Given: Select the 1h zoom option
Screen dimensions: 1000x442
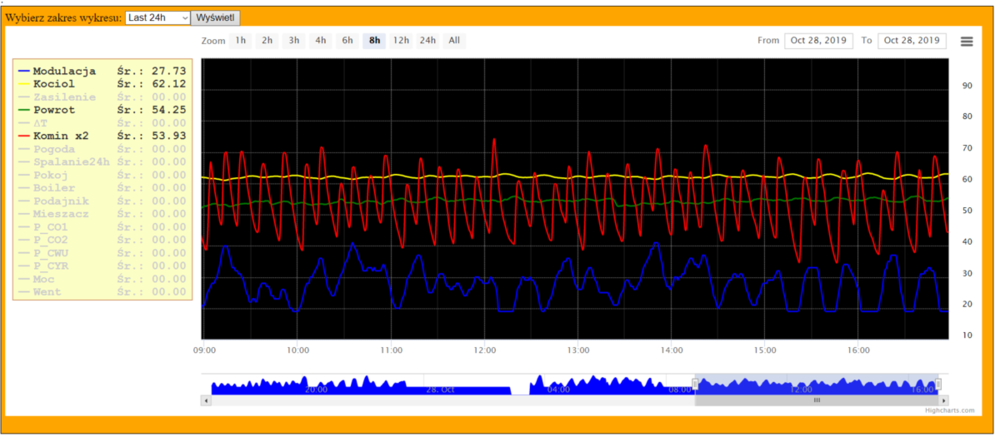Looking at the screenshot, I should tap(240, 41).
